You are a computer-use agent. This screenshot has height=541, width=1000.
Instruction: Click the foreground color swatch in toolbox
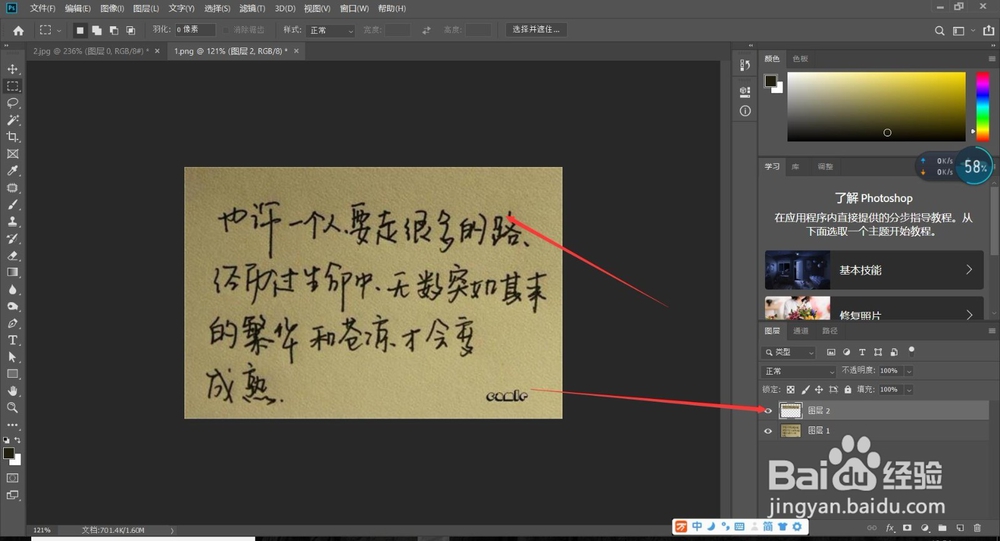click(x=8, y=454)
